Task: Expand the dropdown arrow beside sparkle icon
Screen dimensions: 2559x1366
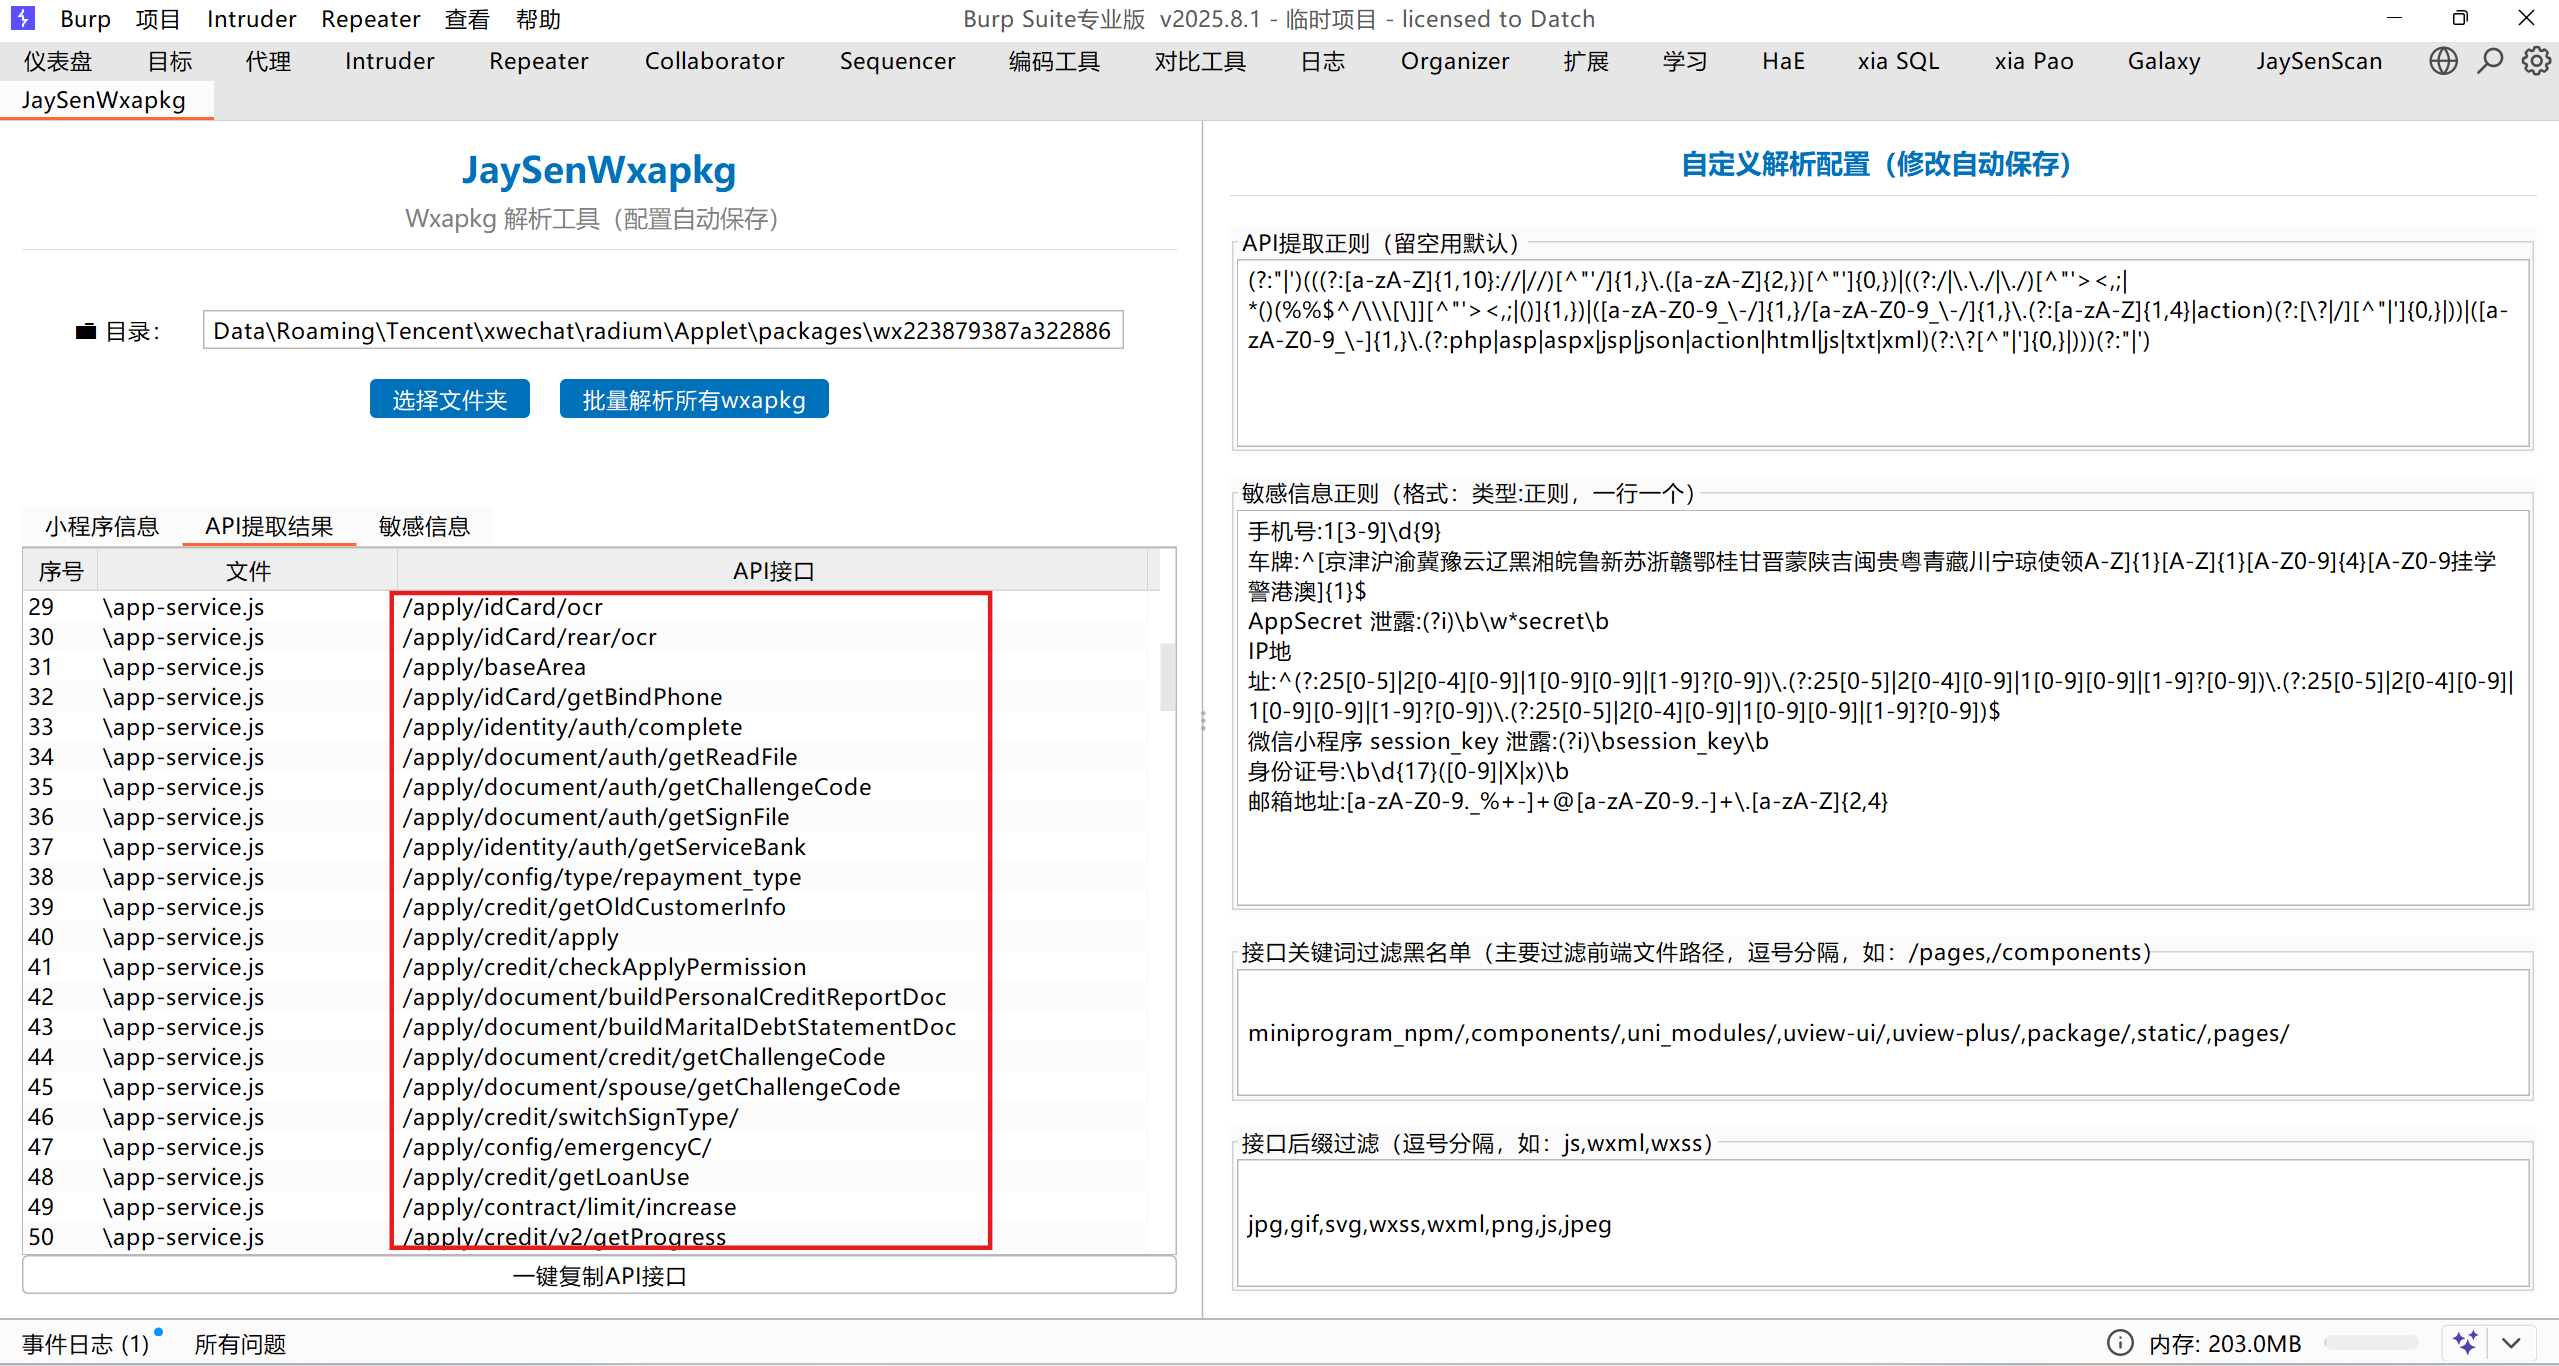Action: click(x=2511, y=1342)
